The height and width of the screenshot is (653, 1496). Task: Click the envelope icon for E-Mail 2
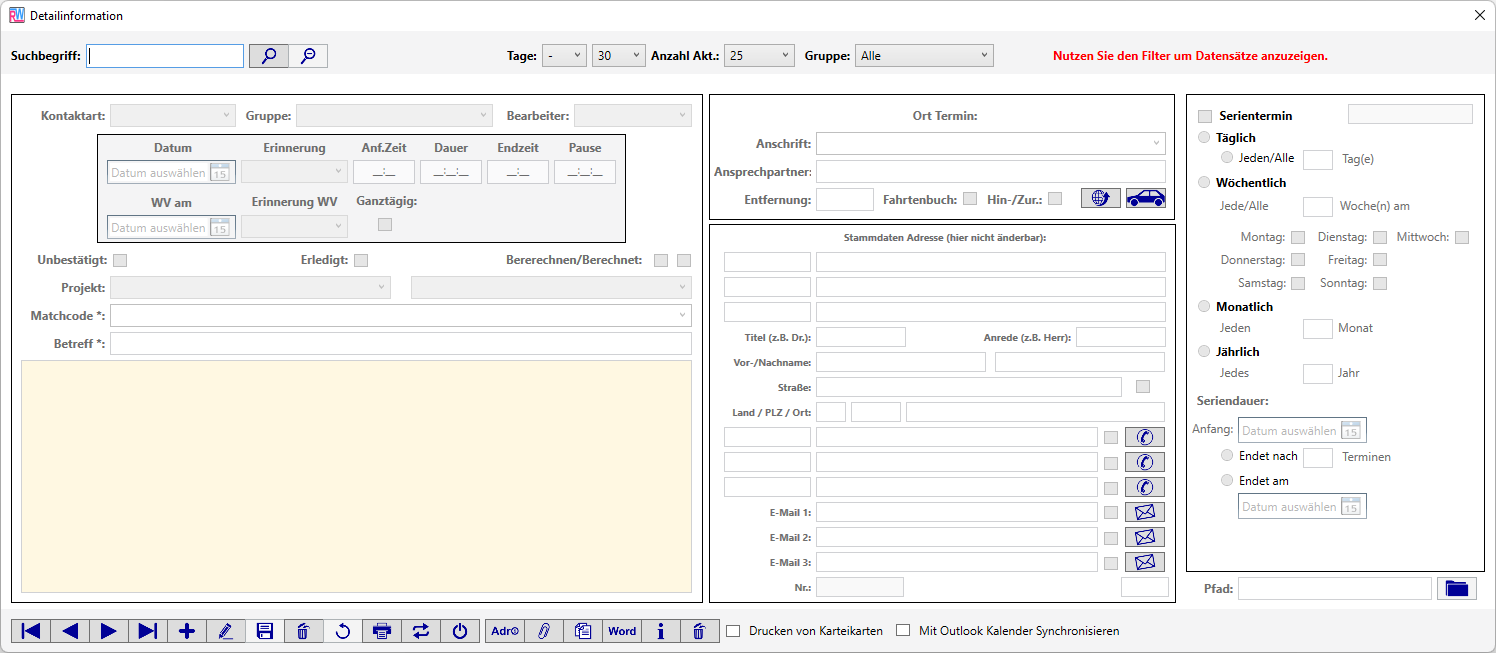[1145, 537]
